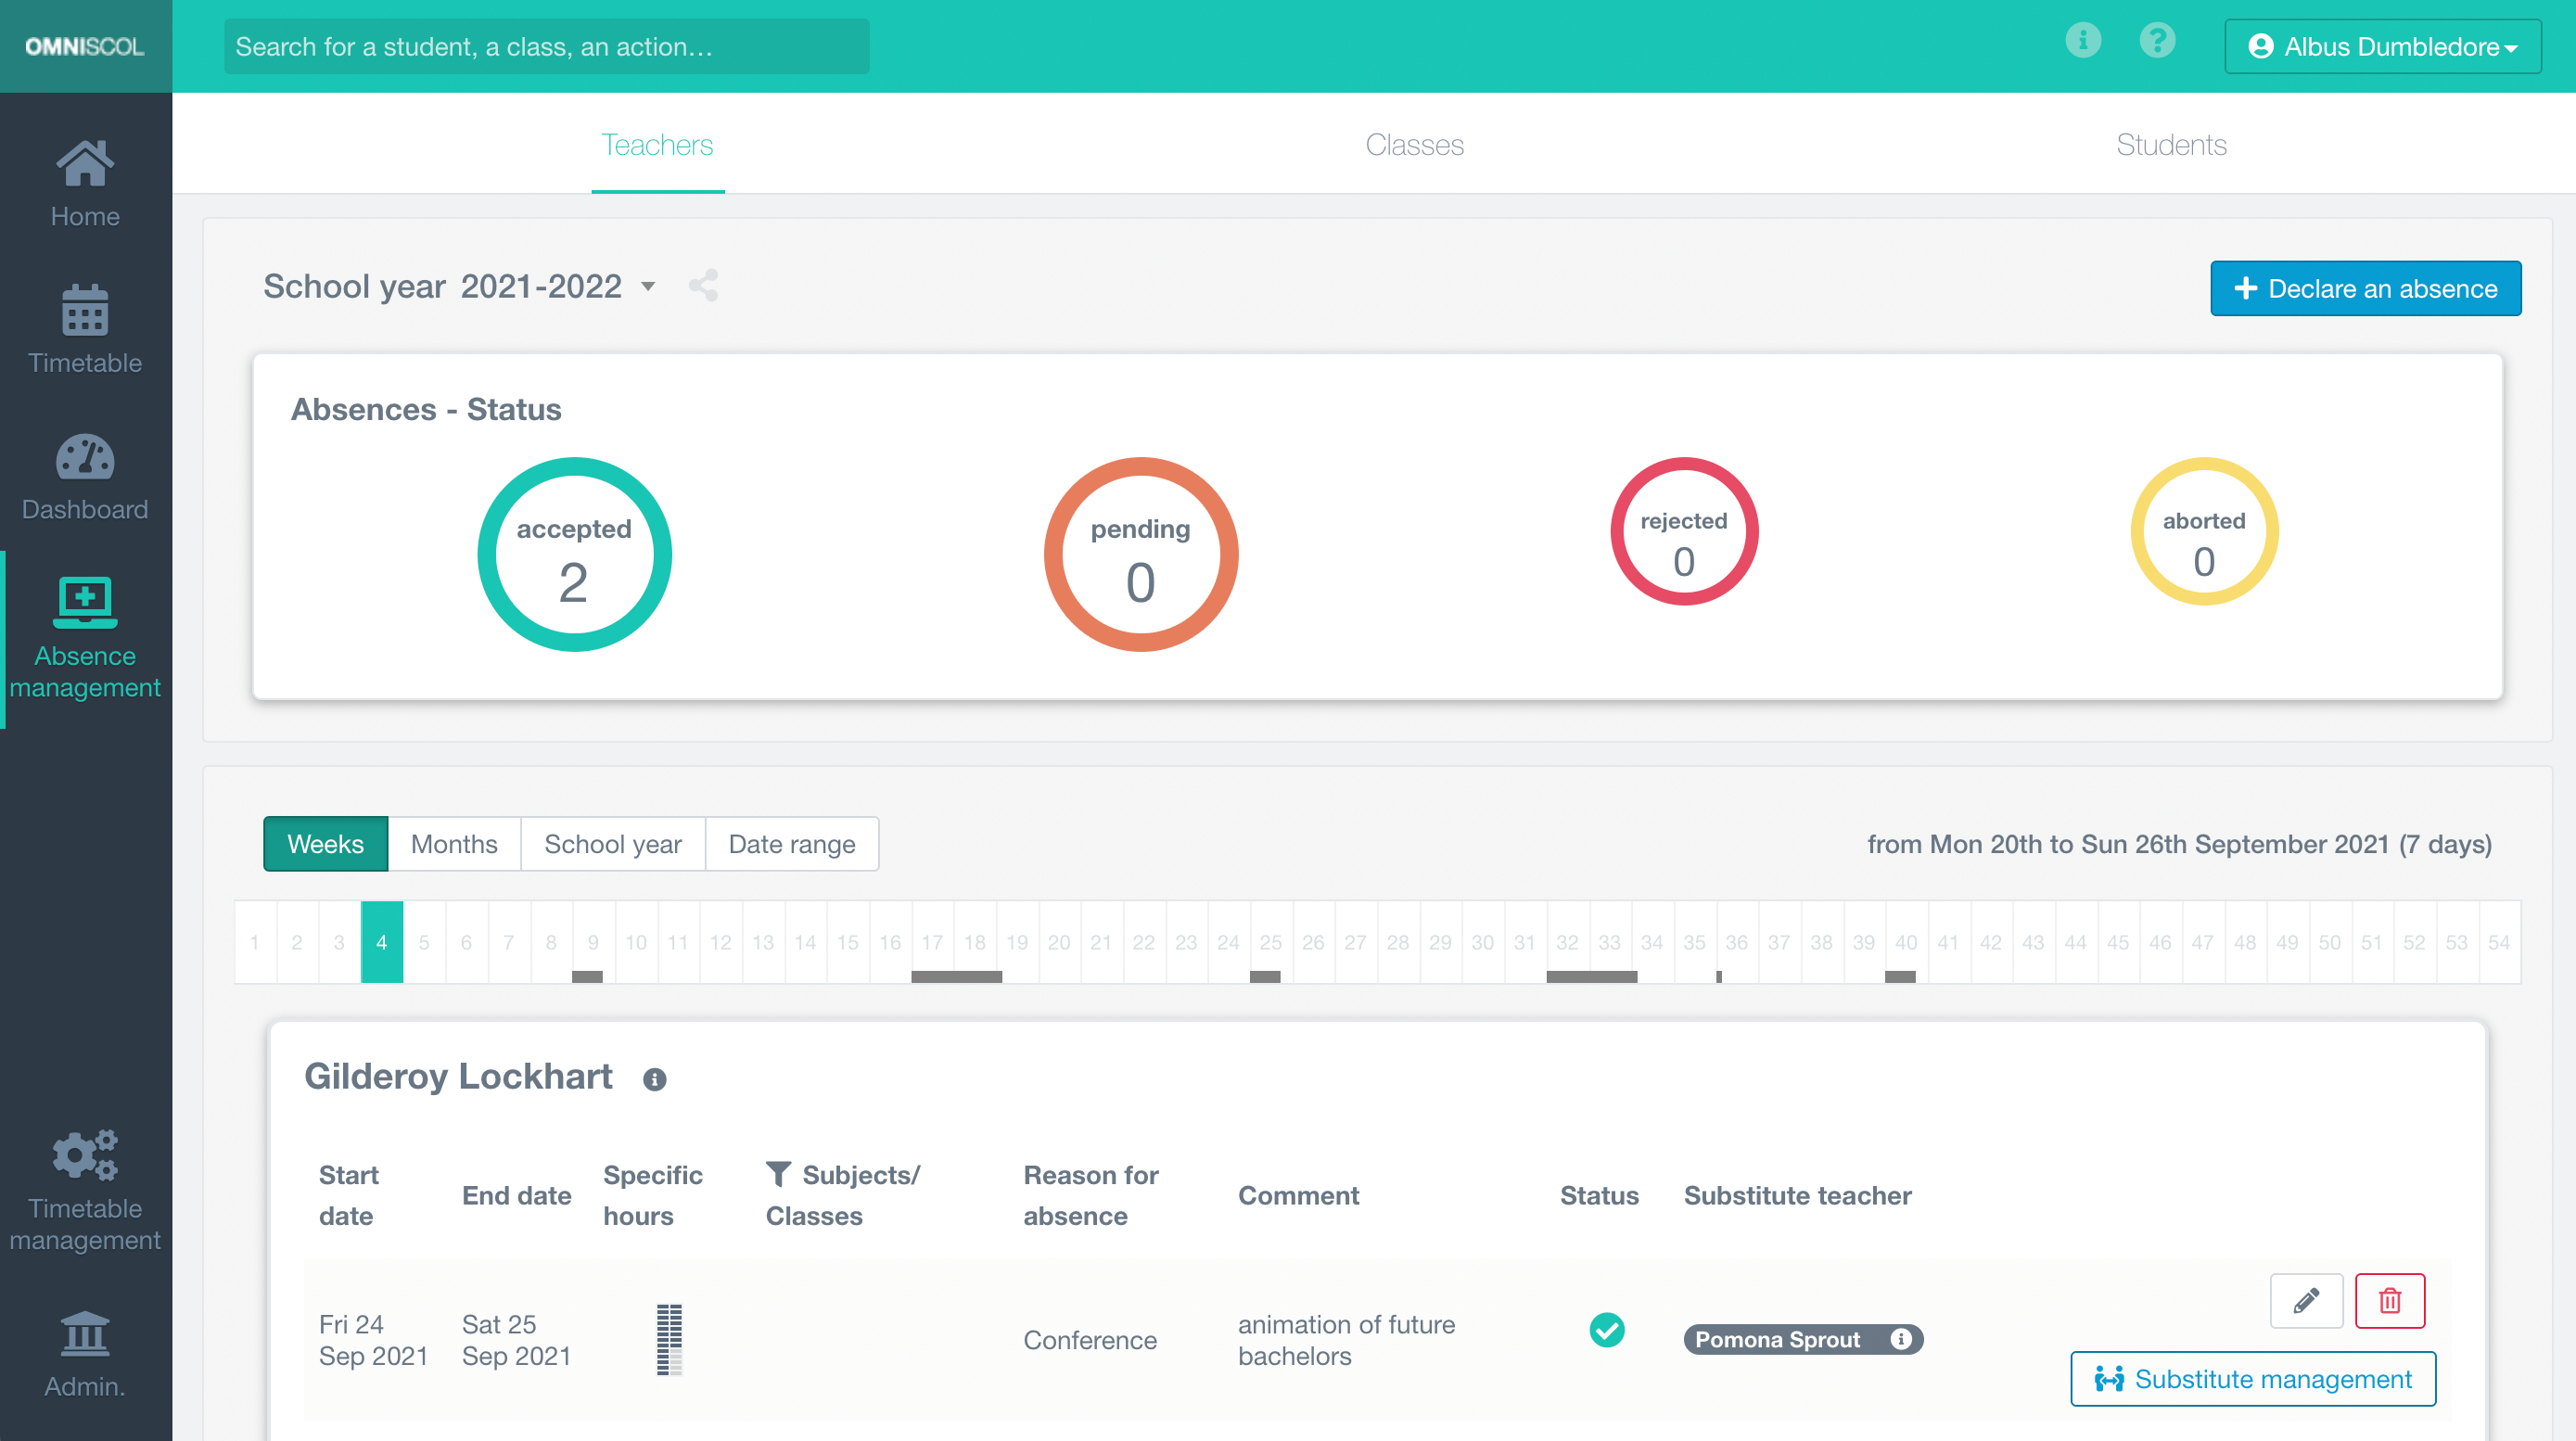Open the Dashboard gauge icon
The width and height of the screenshot is (2576, 1441).
click(x=85, y=459)
